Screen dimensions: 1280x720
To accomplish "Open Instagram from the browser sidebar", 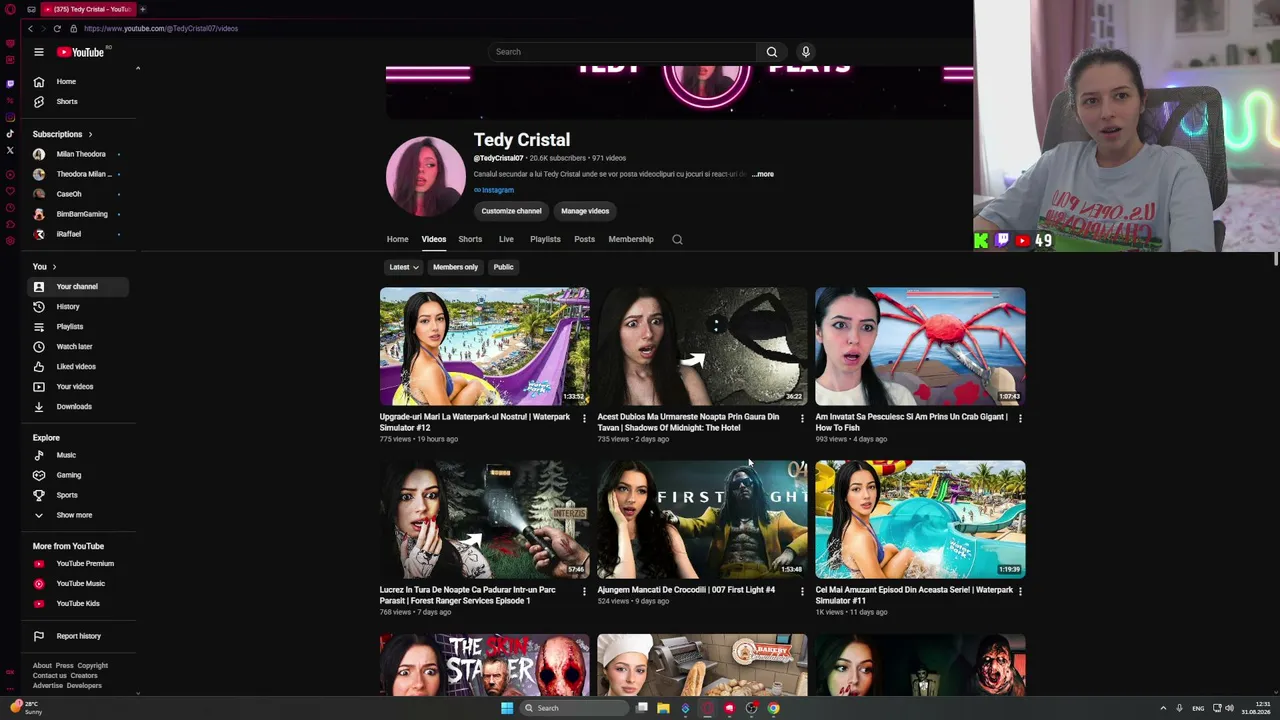I will pyautogui.click(x=10, y=117).
